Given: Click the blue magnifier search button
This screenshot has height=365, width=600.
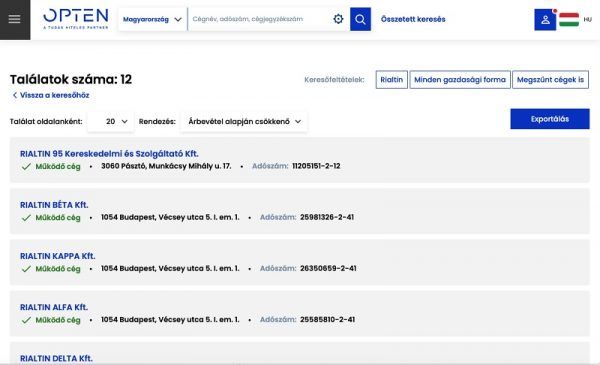Looking at the screenshot, I should [360, 19].
